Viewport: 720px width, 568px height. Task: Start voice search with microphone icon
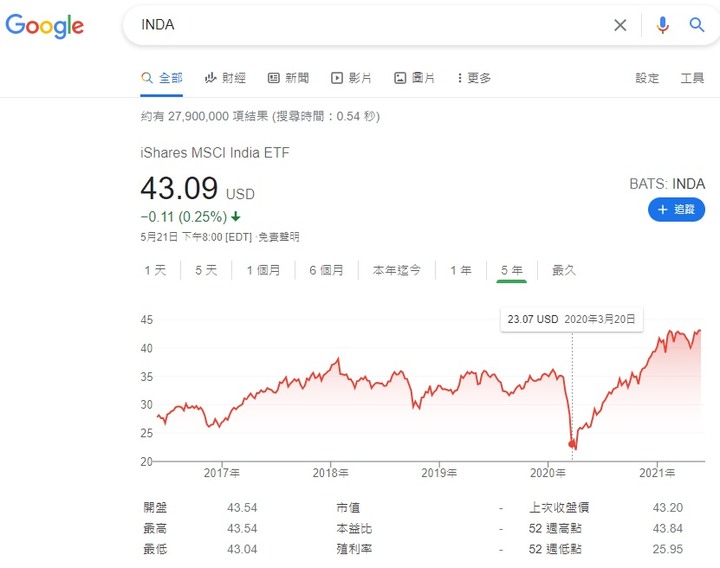(x=662, y=25)
